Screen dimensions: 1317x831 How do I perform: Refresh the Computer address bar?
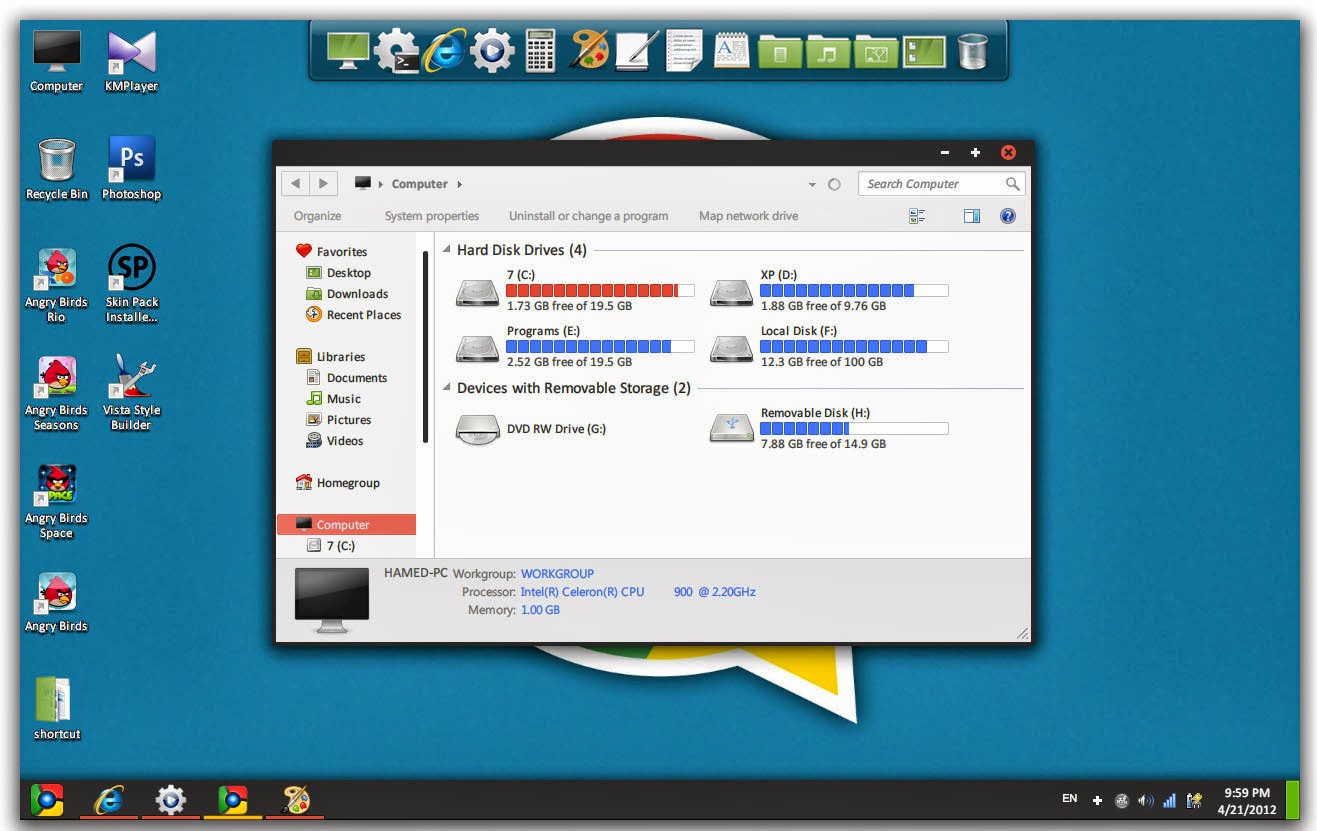pyautogui.click(x=835, y=185)
